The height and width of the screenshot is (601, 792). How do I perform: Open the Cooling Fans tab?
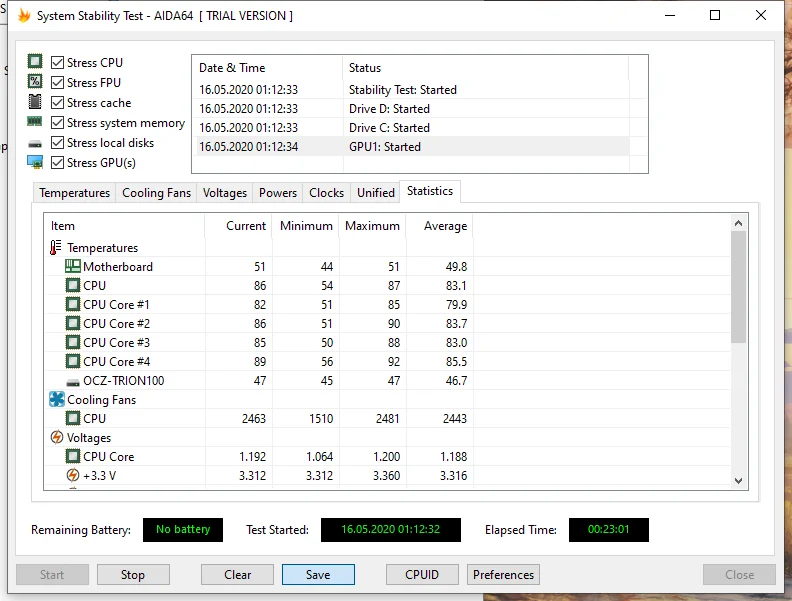156,193
